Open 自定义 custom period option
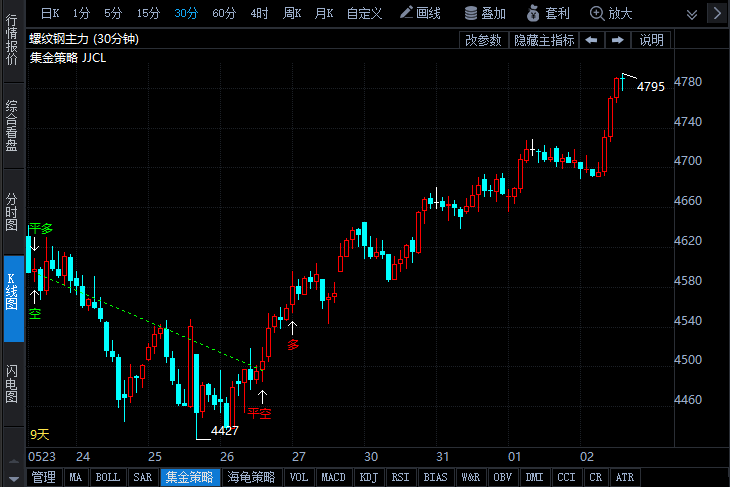 pos(365,14)
